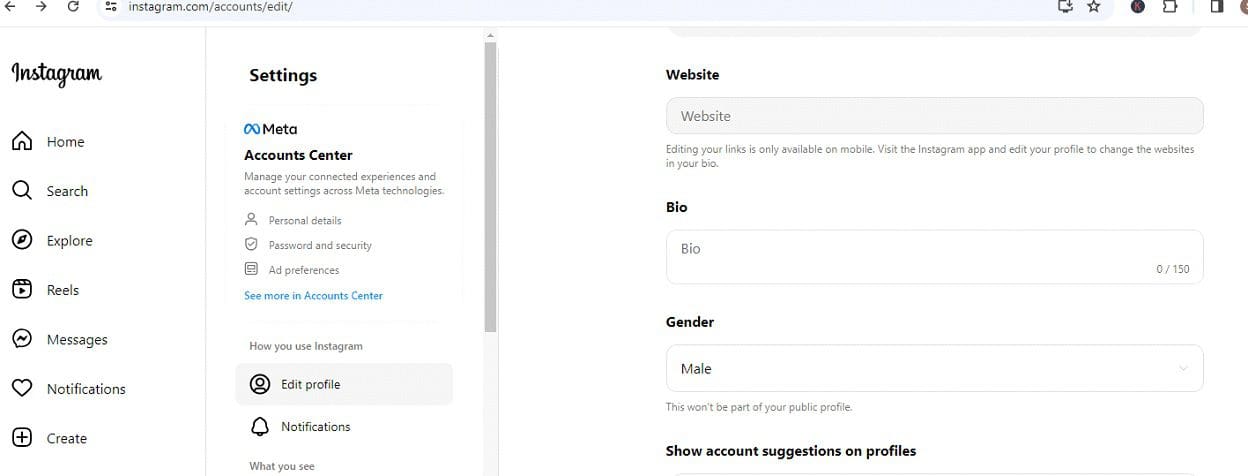This screenshot has height=476, width=1248.
Task: Click the '0 / 150' bio character counter
Action: tap(1173, 270)
